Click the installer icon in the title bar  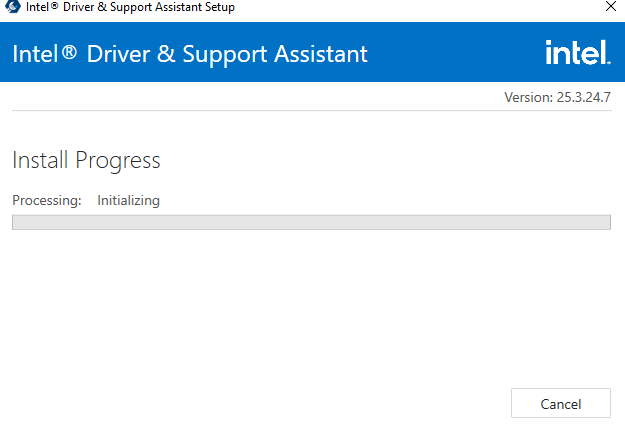click(13, 7)
